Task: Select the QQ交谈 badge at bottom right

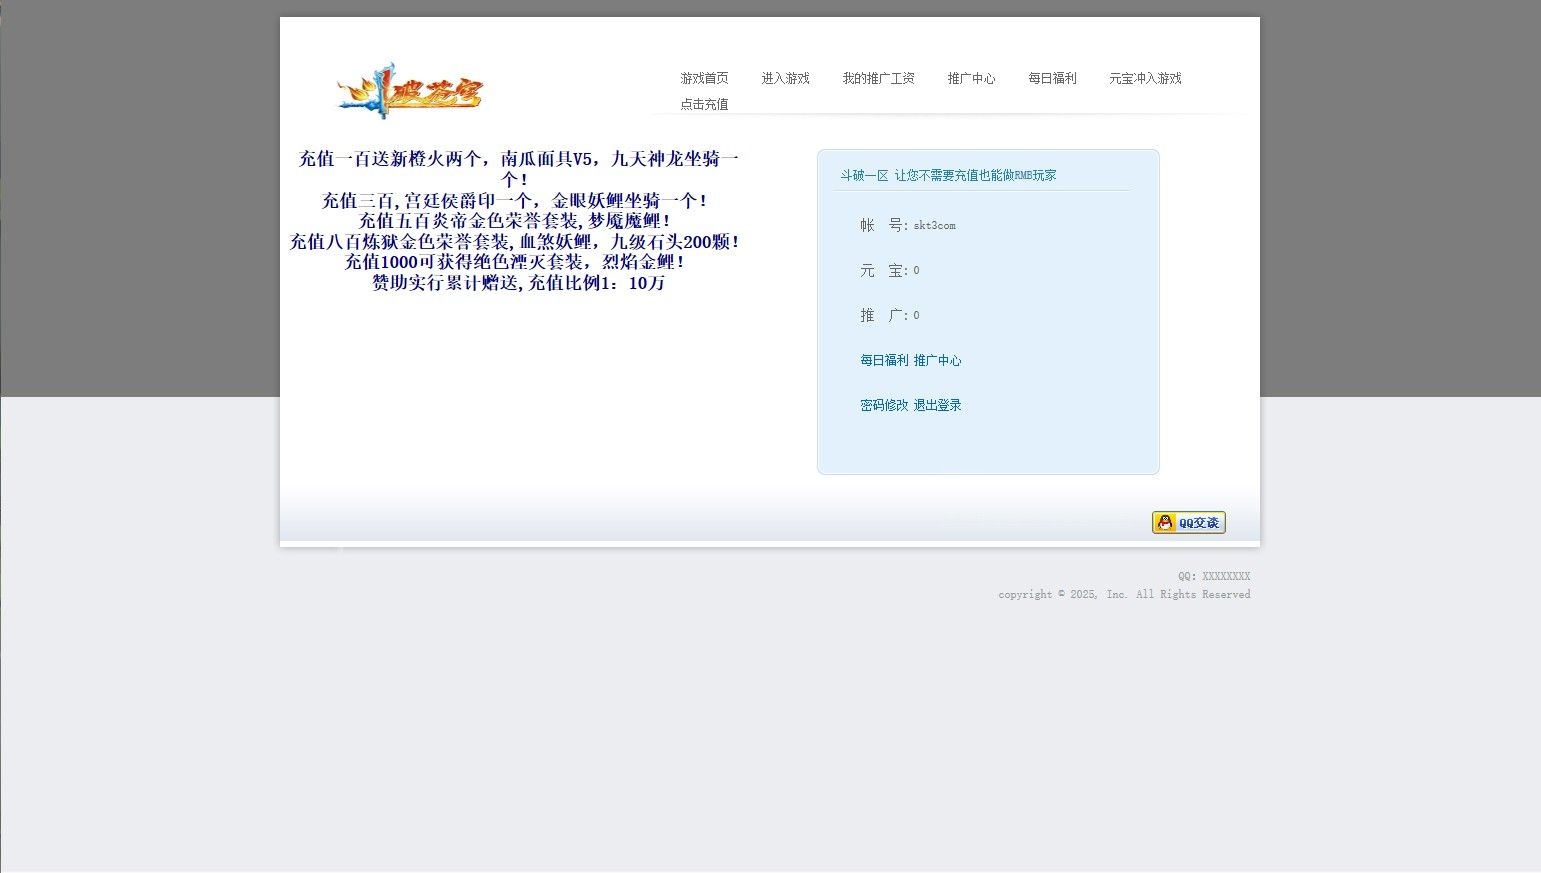Action: (x=1188, y=522)
